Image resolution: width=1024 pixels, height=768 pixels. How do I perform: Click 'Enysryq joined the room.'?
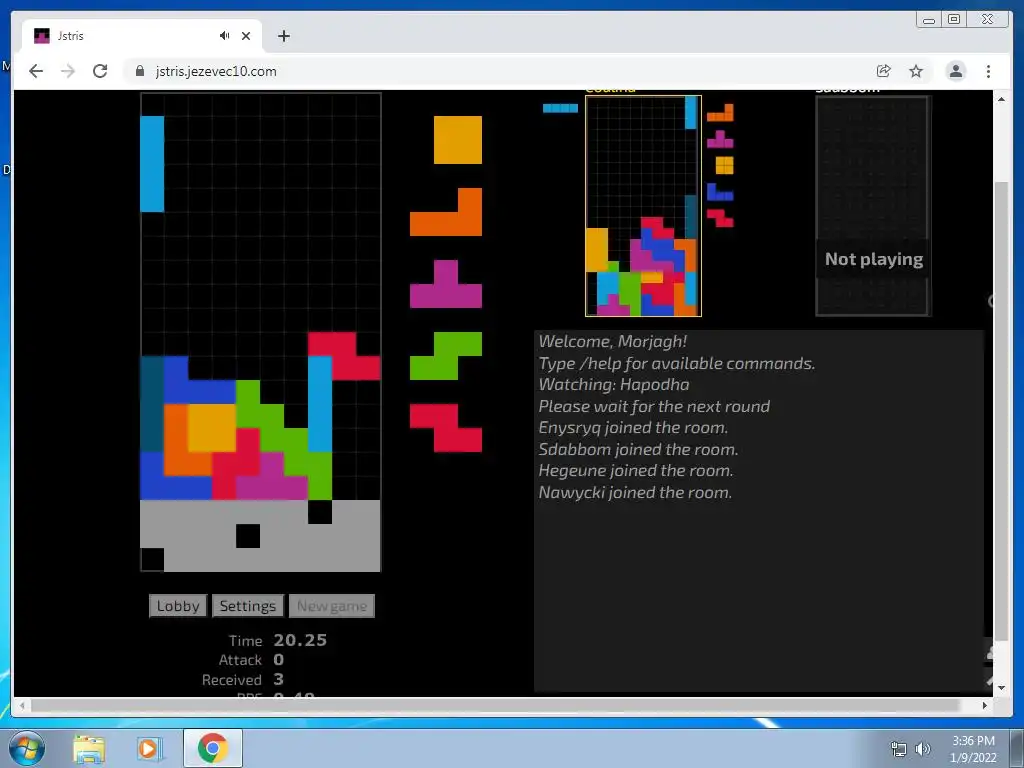click(633, 428)
